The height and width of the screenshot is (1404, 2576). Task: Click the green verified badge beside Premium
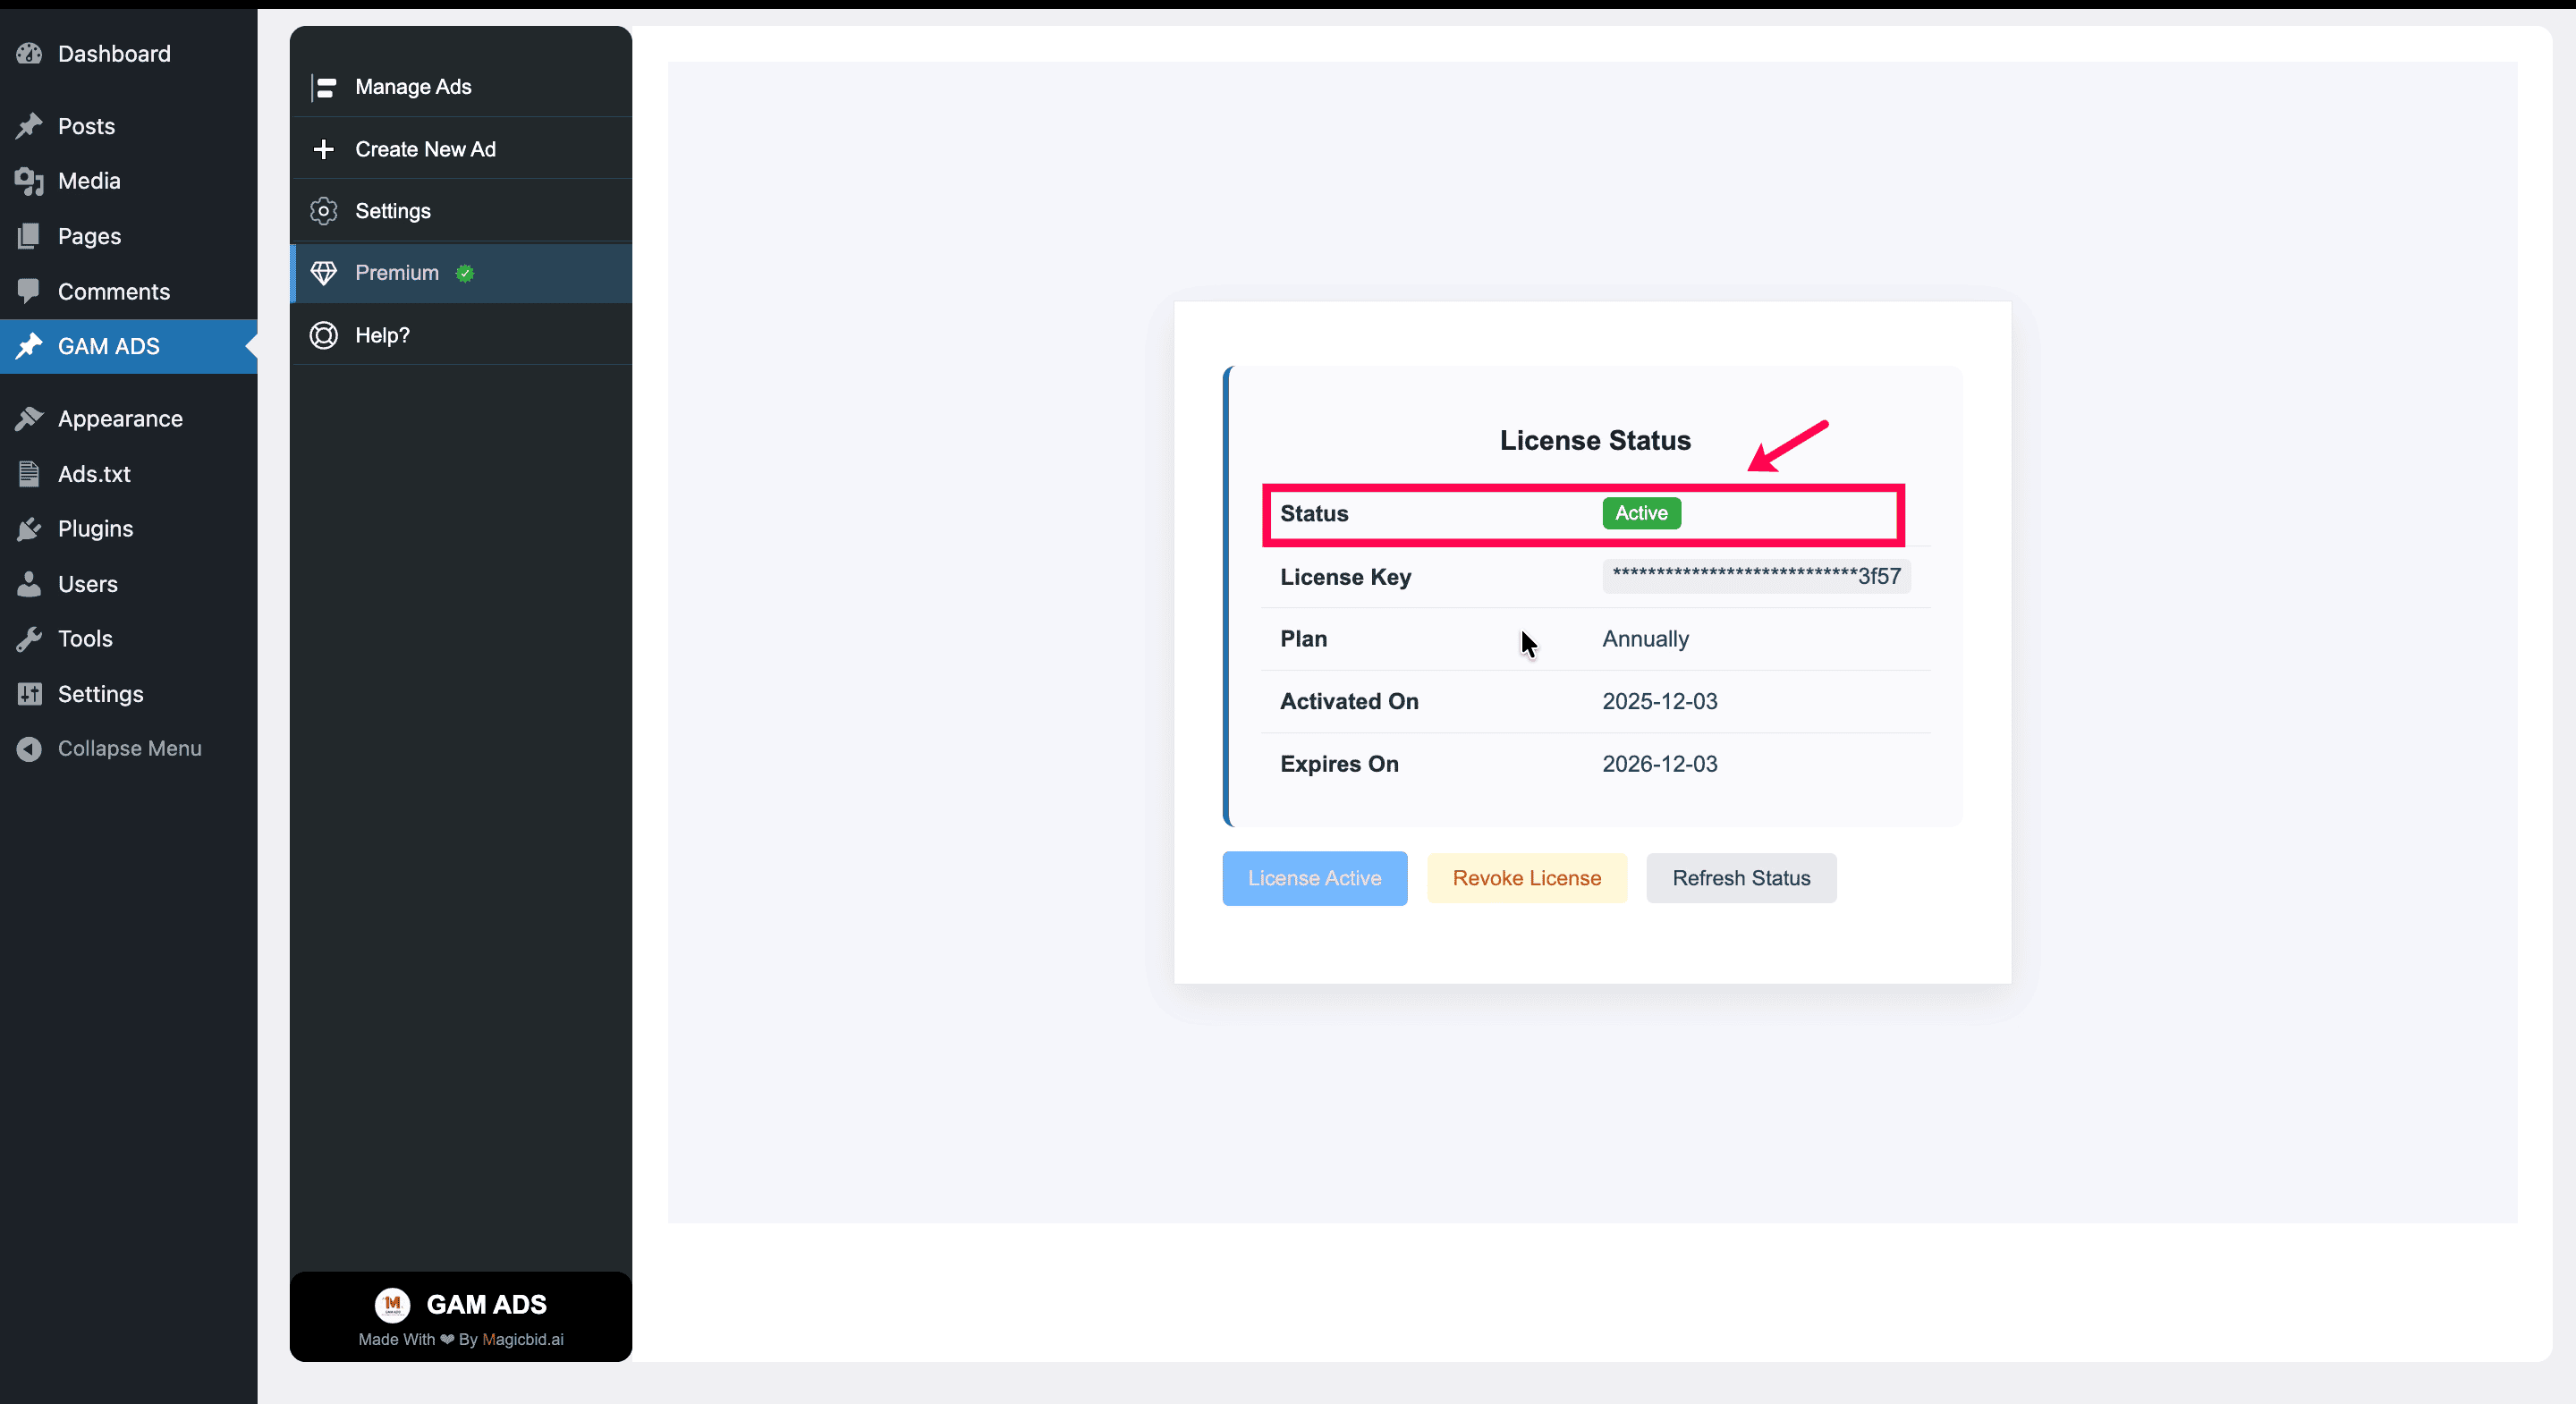pyautogui.click(x=465, y=273)
